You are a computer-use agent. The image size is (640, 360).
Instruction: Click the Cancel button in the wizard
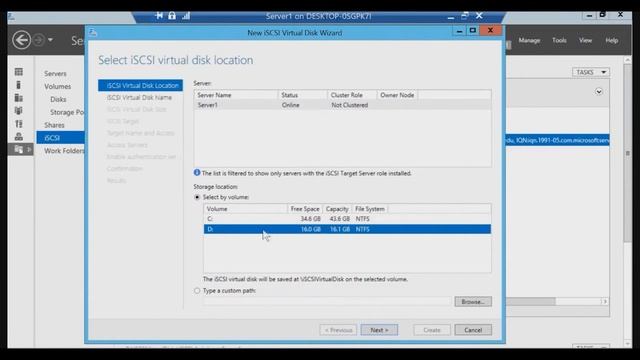click(x=473, y=330)
